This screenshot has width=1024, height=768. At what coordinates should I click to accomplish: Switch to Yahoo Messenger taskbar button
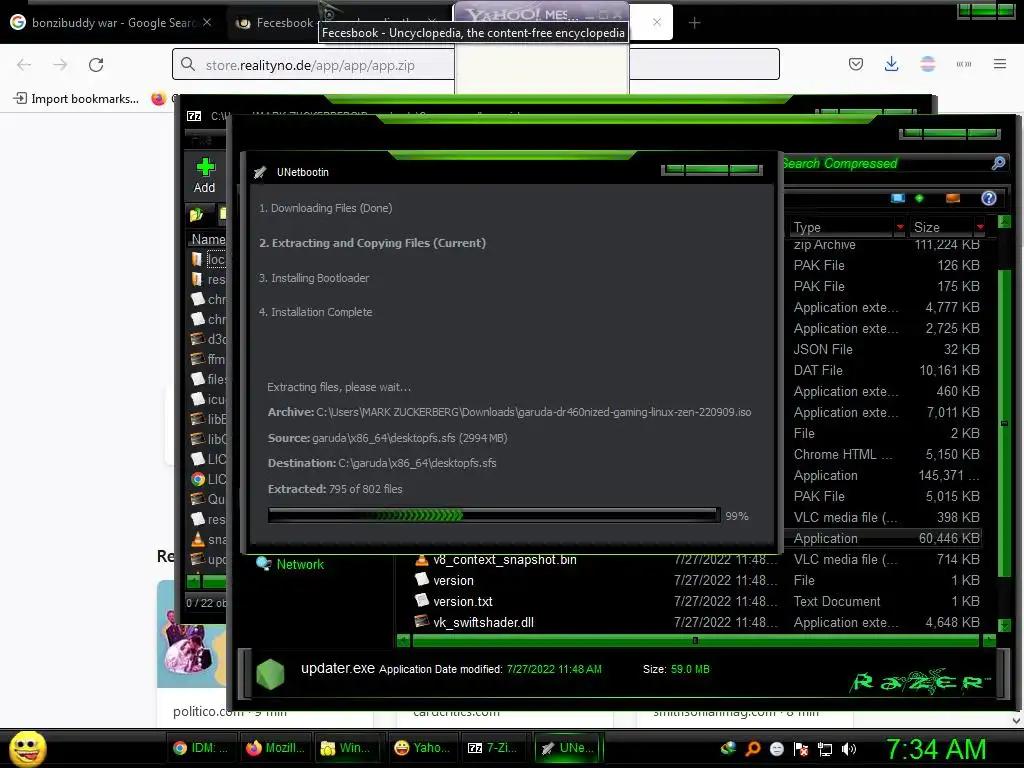tap(423, 748)
